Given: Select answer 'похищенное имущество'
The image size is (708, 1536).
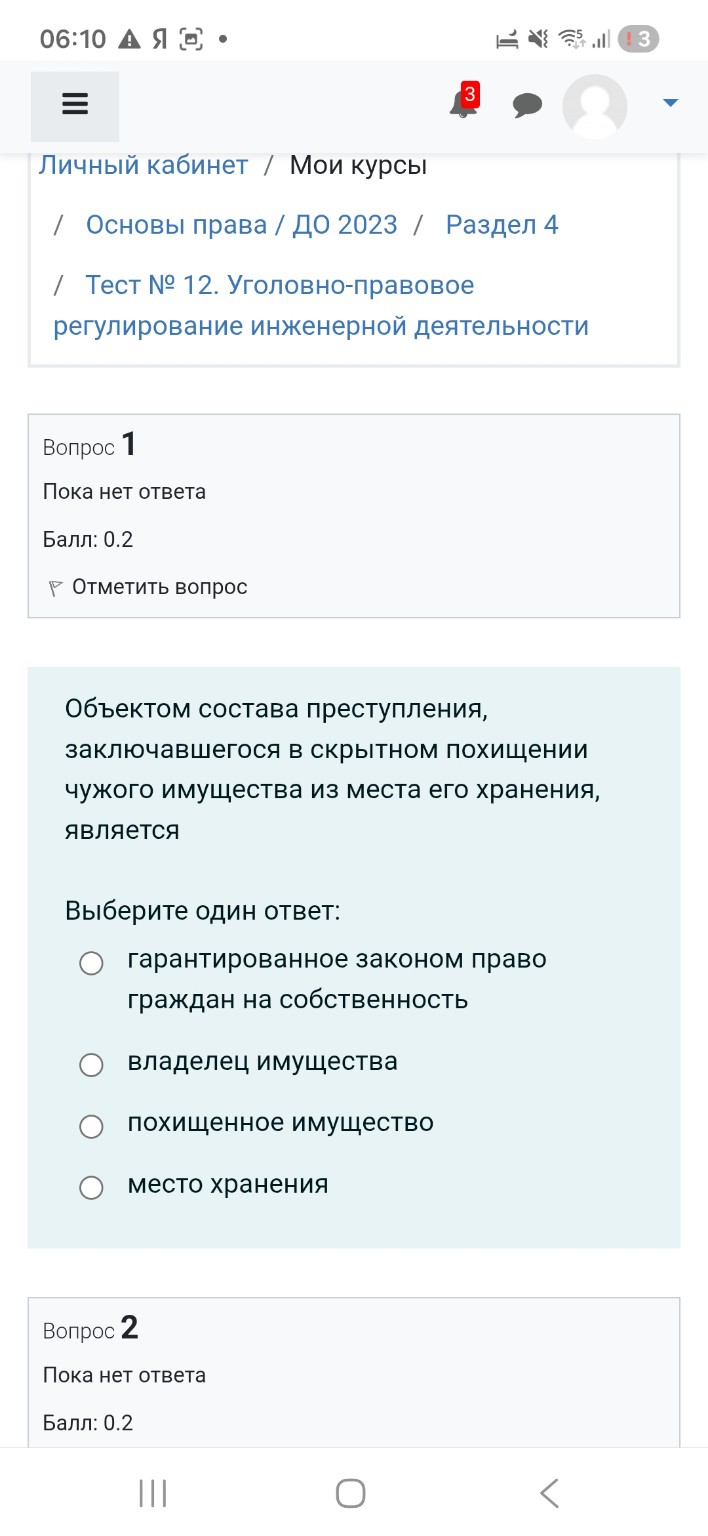Looking at the screenshot, I should pos(91,1126).
